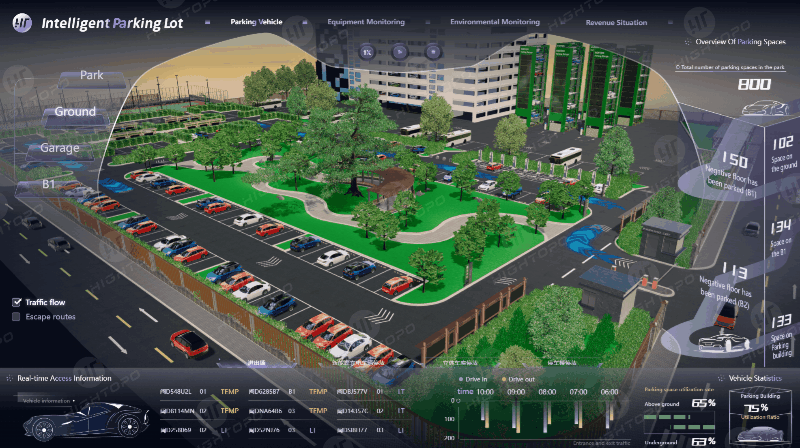Switch to Equipment Monitoring tab
The width and height of the screenshot is (800, 448).
point(366,22)
